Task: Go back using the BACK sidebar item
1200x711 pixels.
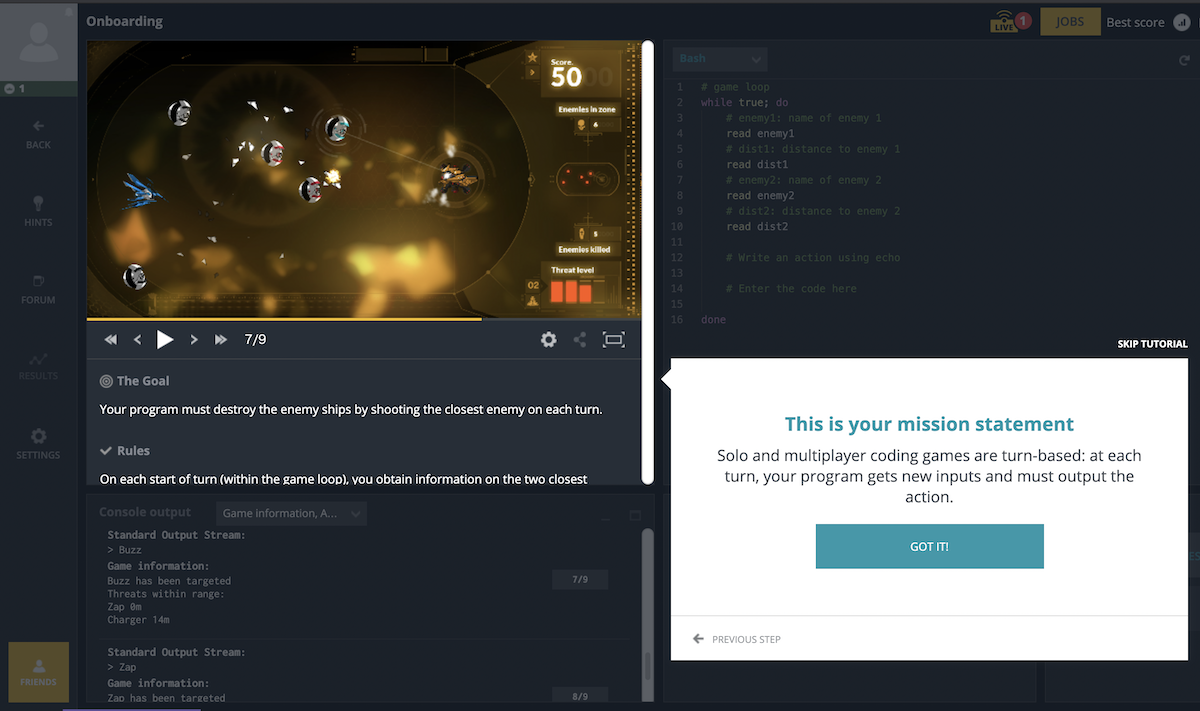Action: 38,134
